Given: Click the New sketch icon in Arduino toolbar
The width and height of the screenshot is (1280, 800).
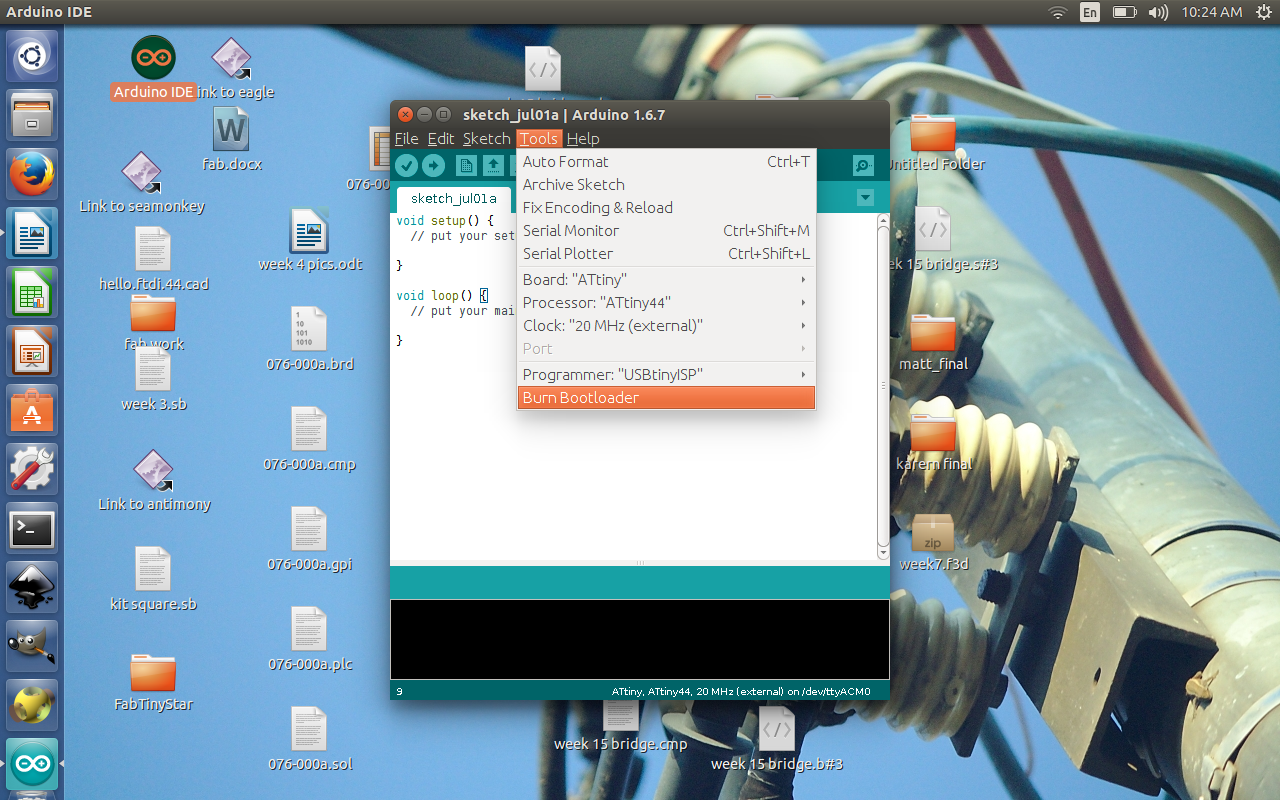Looking at the screenshot, I should [x=466, y=166].
